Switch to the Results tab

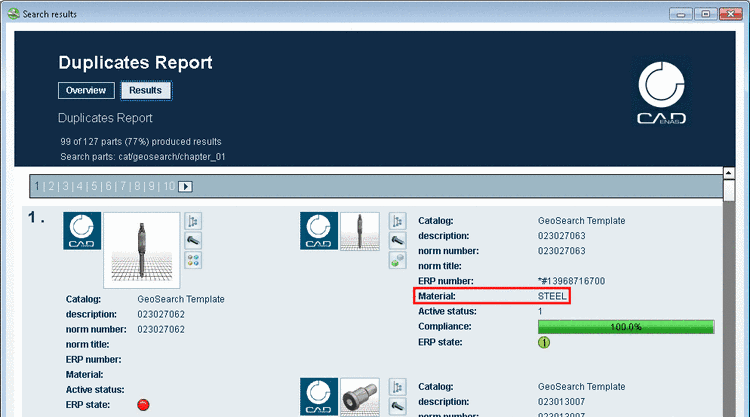(145, 90)
